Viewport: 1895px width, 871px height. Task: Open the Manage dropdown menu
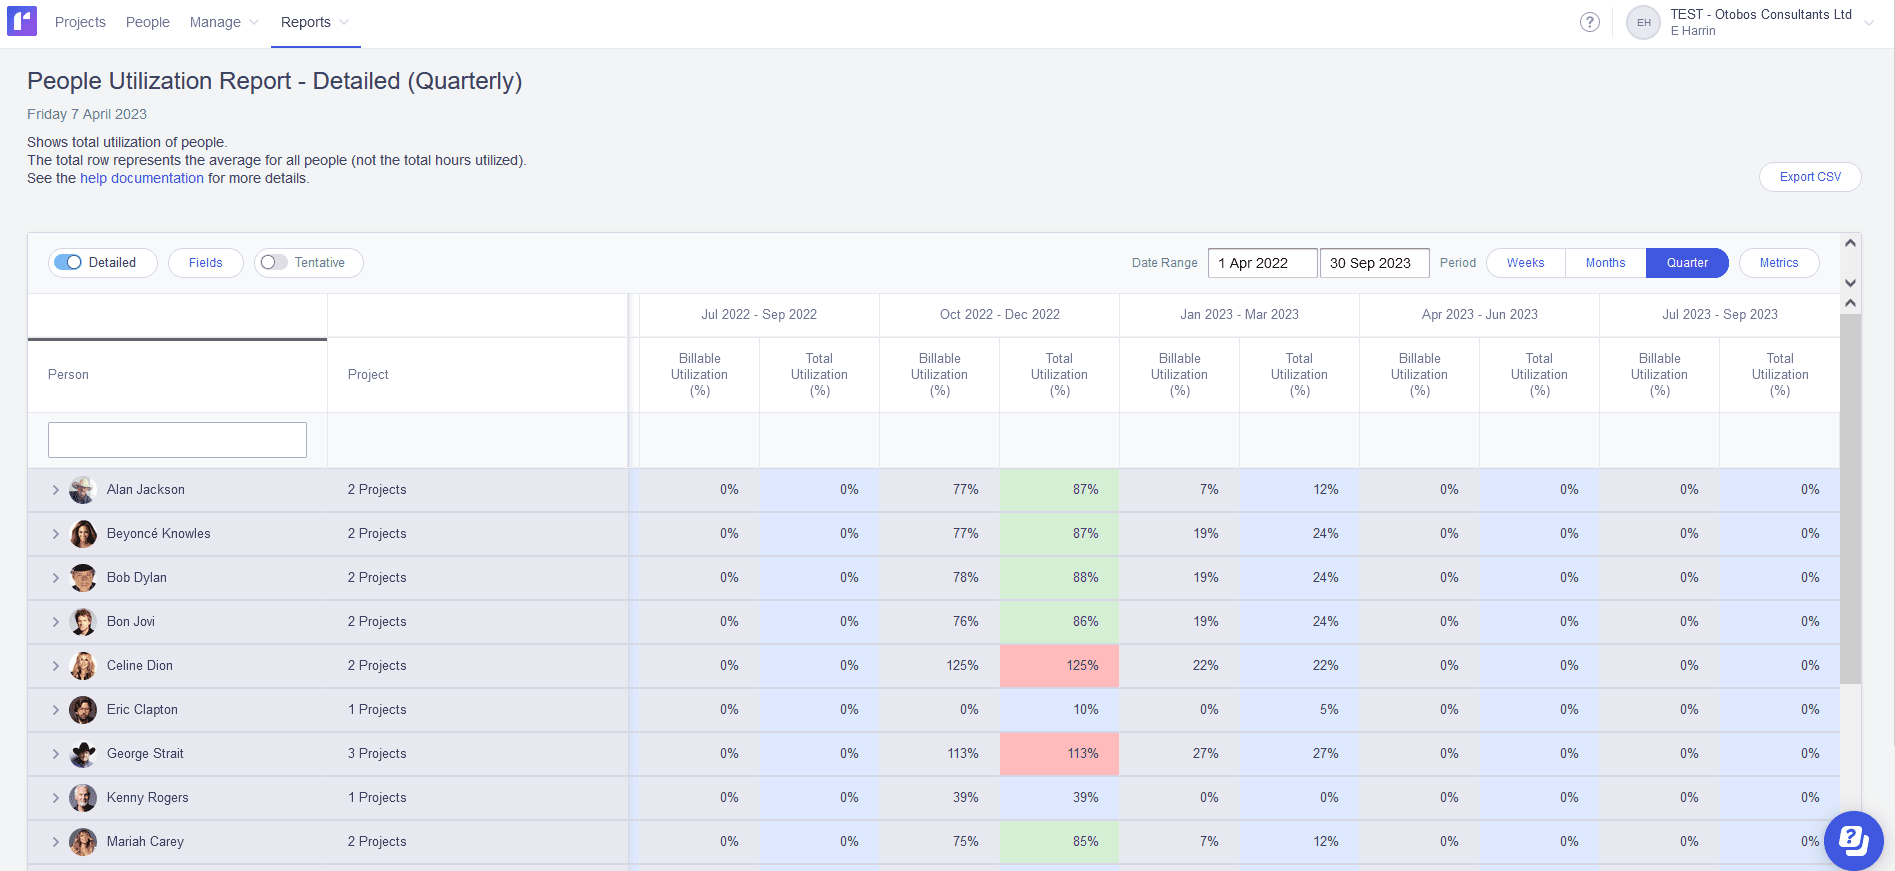coord(224,22)
